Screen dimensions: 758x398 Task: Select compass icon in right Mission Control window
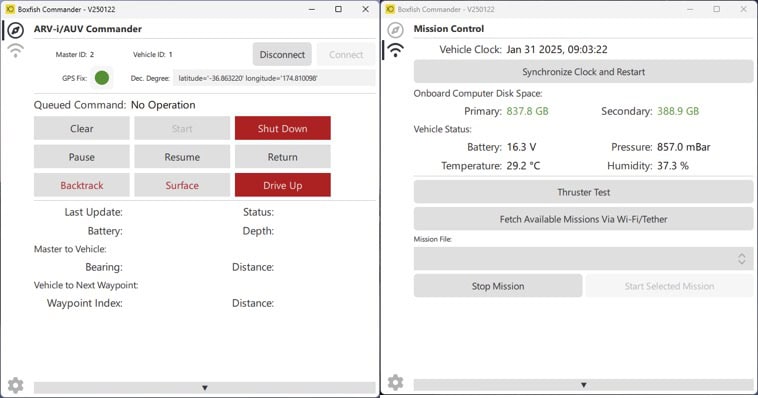pyautogui.click(x=395, y=30)
